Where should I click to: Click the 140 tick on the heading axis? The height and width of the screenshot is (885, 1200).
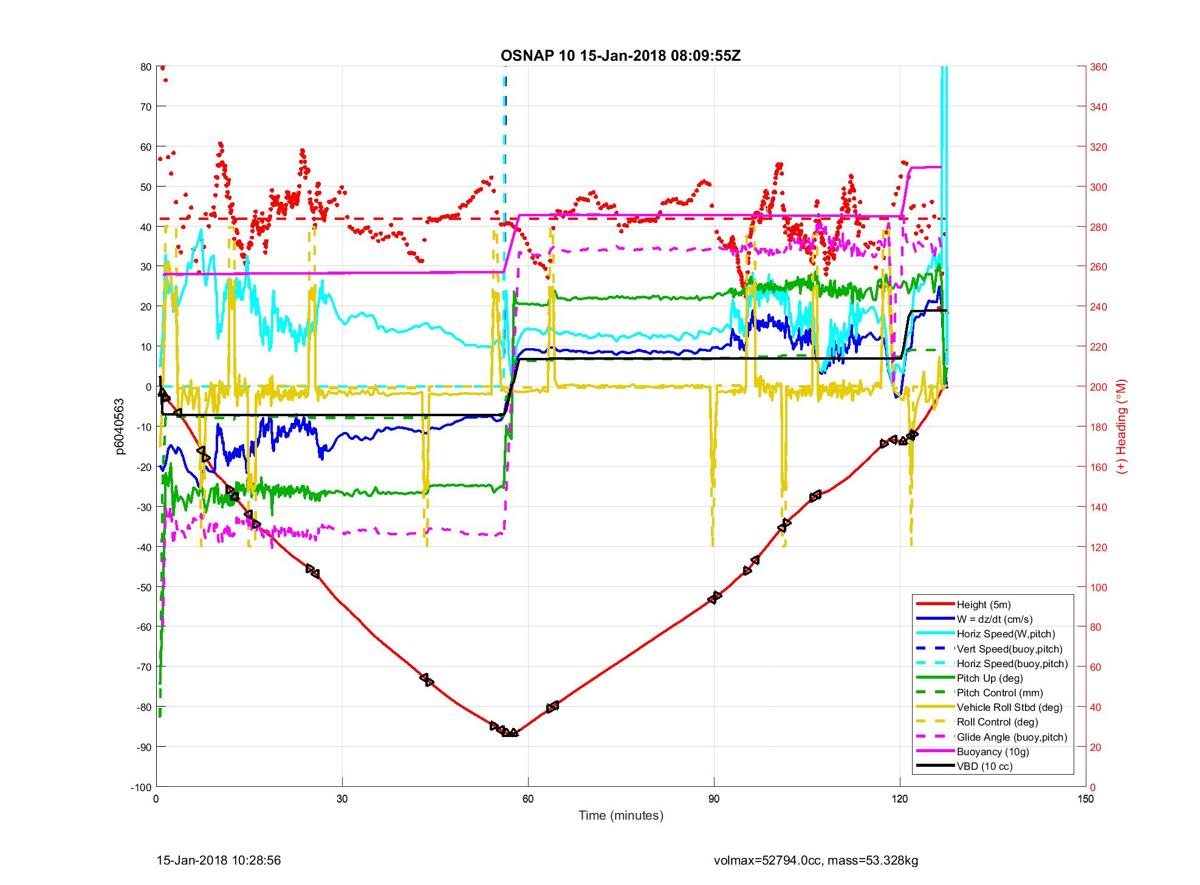coord(1099,507)
